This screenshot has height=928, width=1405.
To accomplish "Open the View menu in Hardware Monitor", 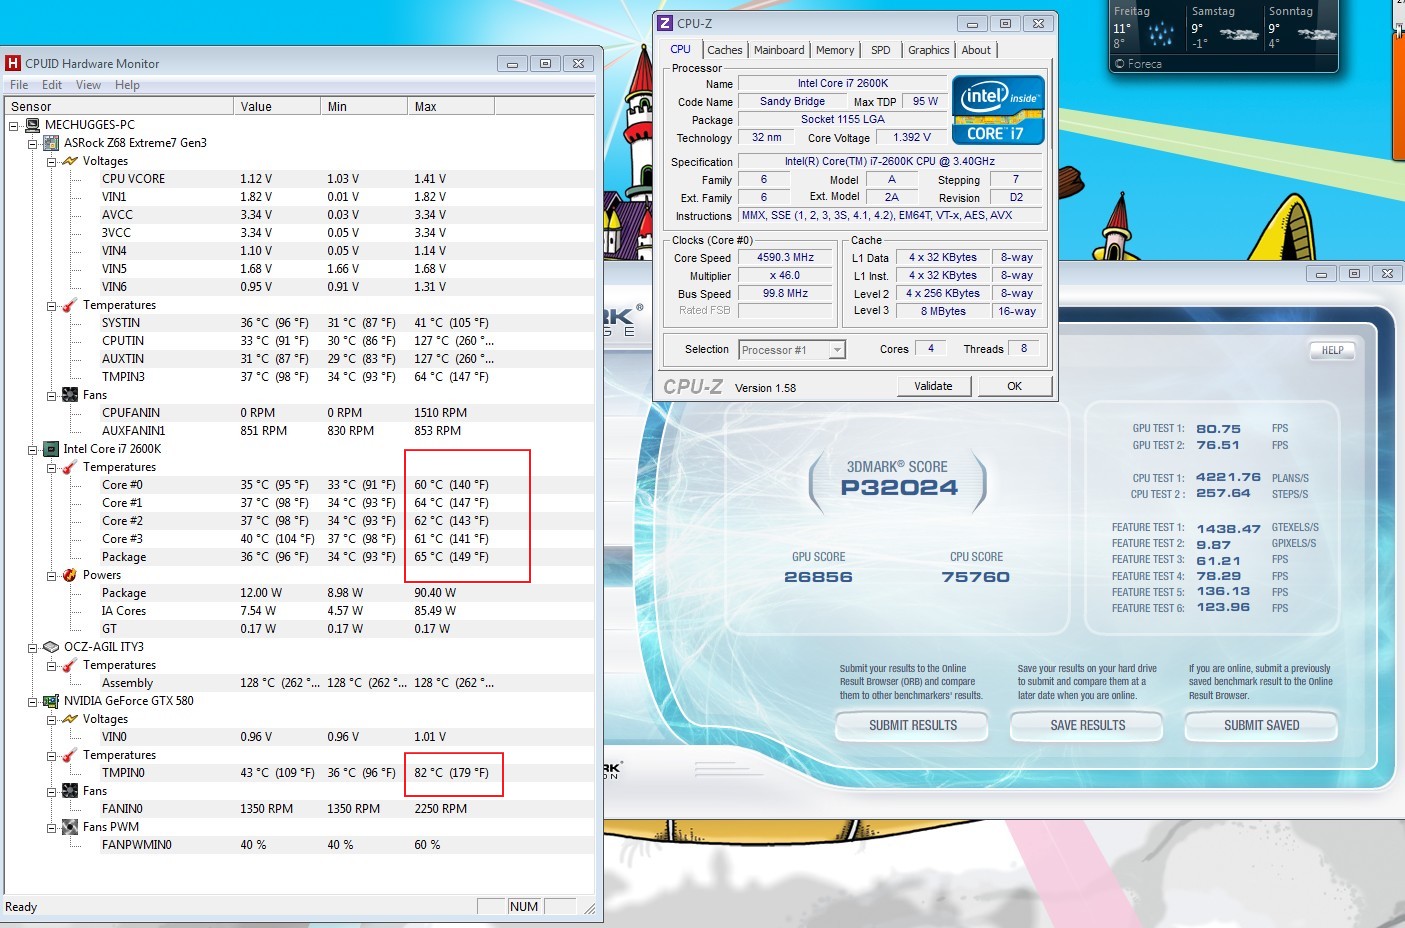I will [88, 85].
